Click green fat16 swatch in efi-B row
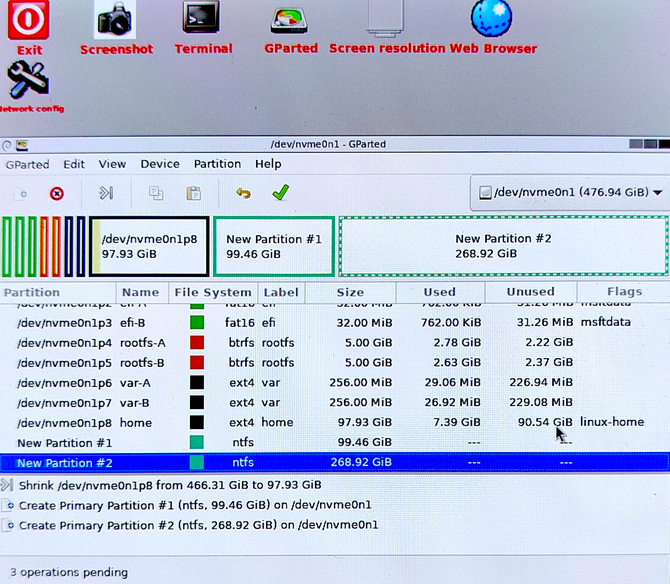 click(197, 323)
